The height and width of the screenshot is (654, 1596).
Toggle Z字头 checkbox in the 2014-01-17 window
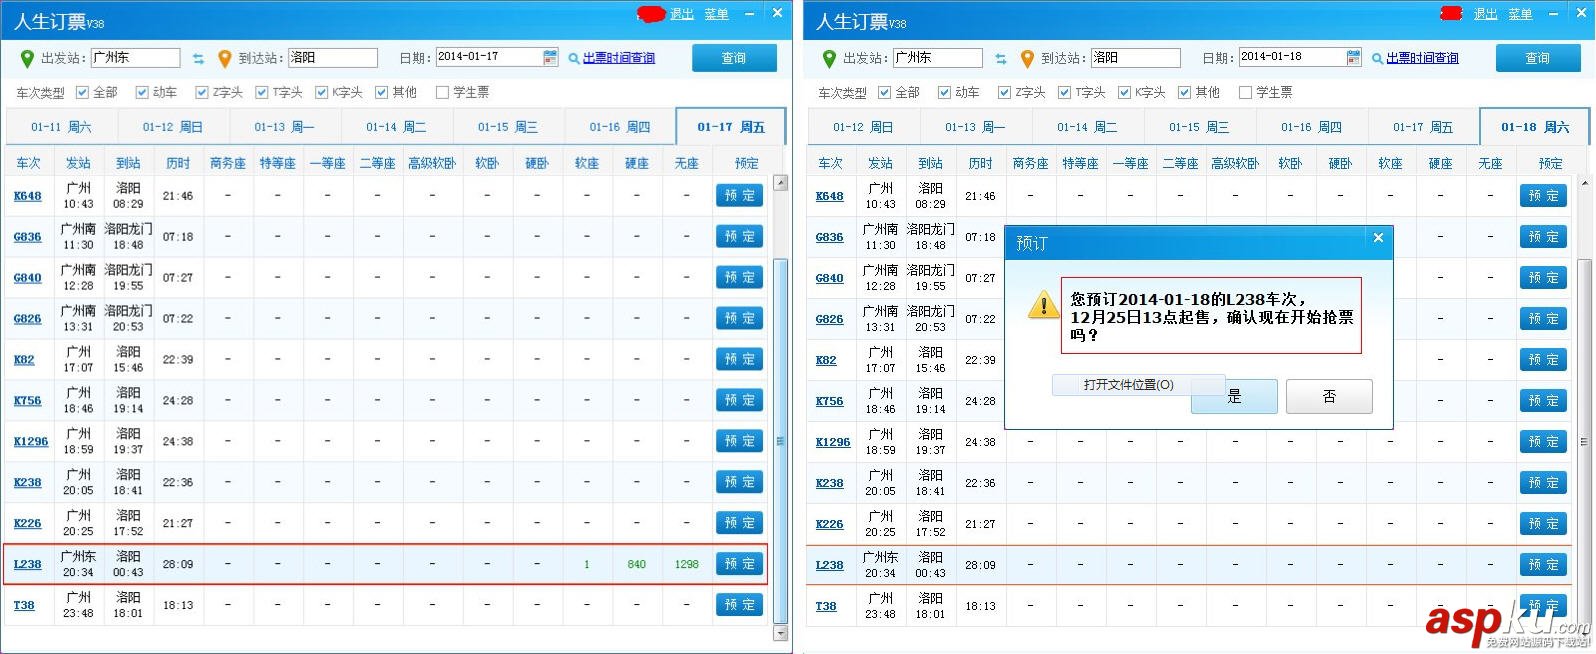[202, 92]
